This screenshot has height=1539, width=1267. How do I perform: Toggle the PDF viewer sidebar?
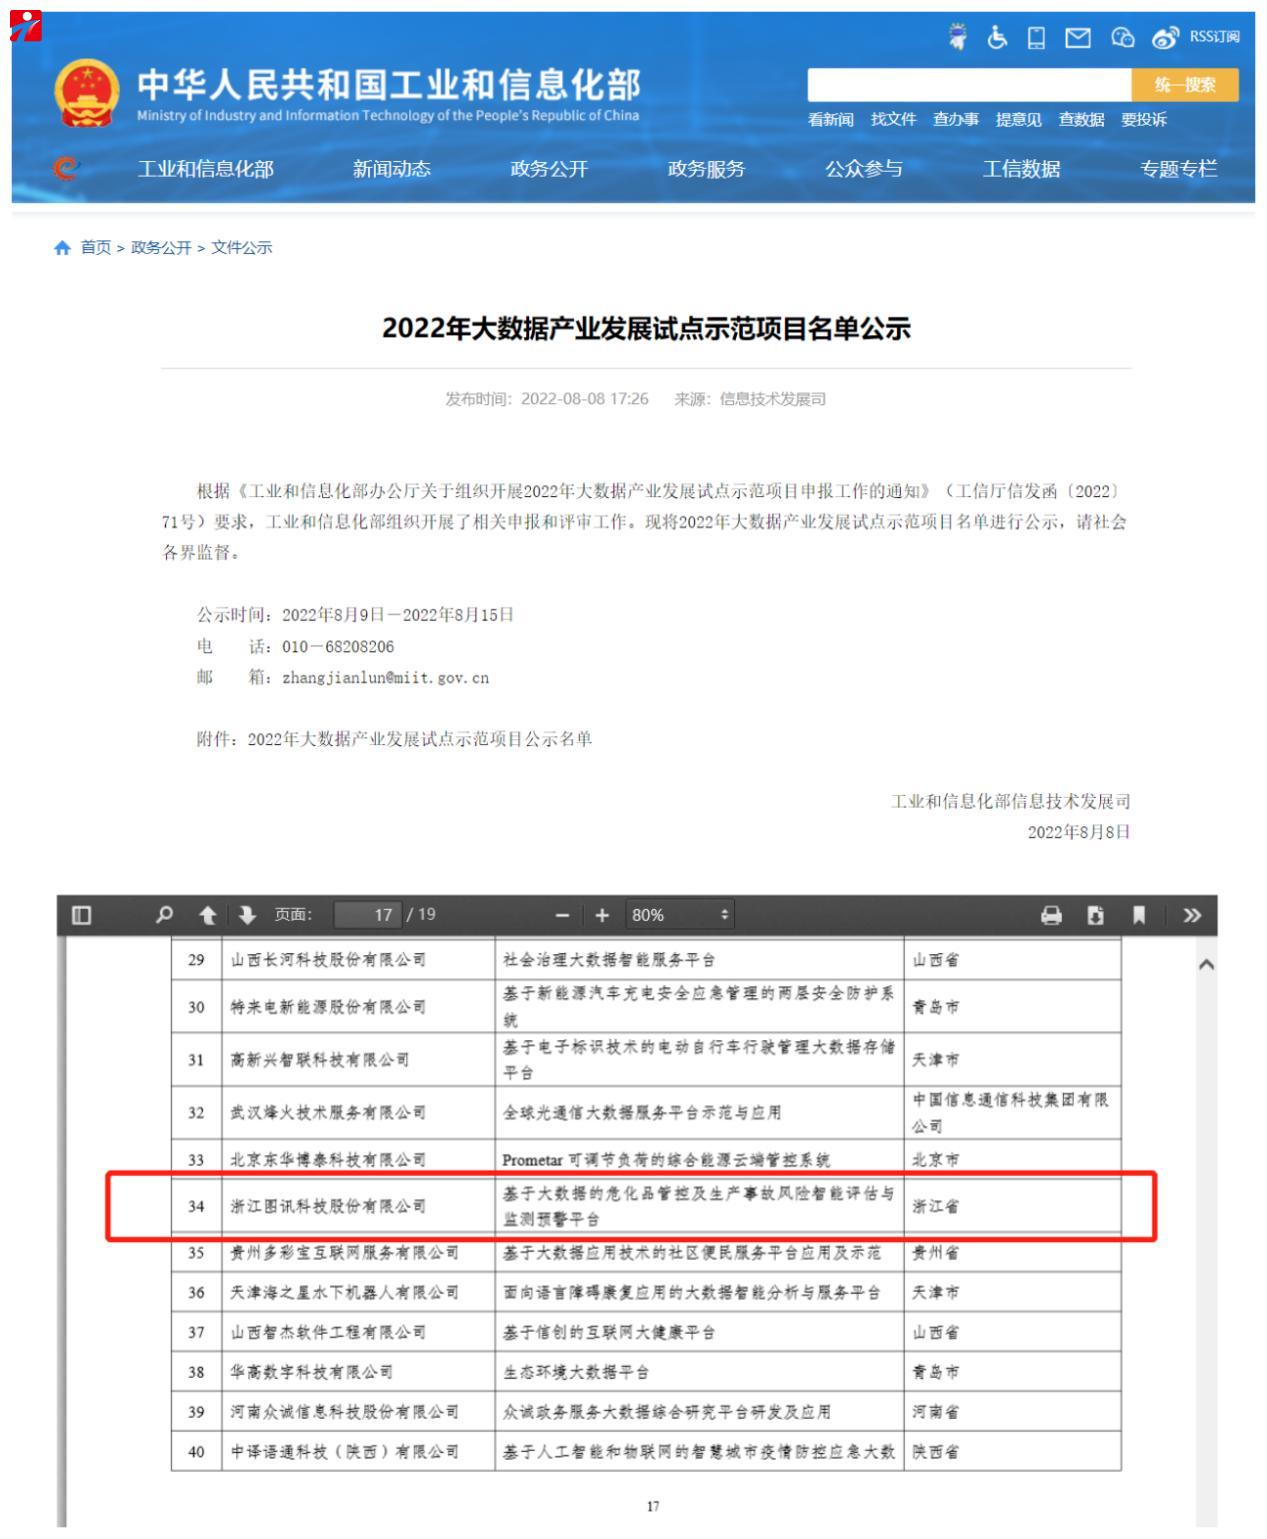click(x=82, y=915)
